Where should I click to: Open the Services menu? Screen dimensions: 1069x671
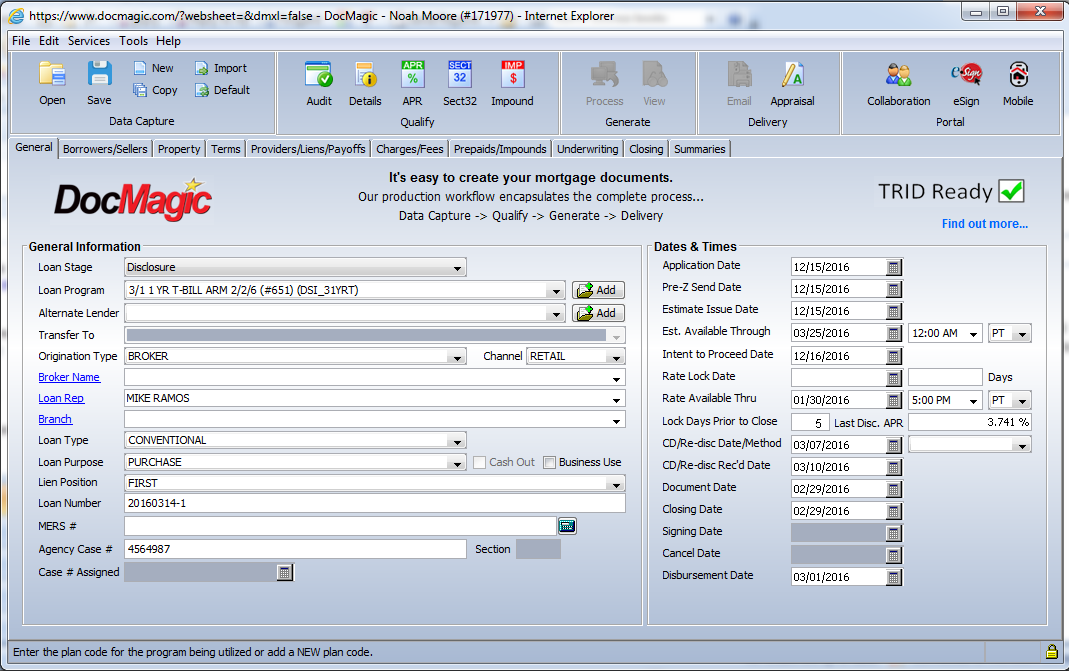point(89,41)
